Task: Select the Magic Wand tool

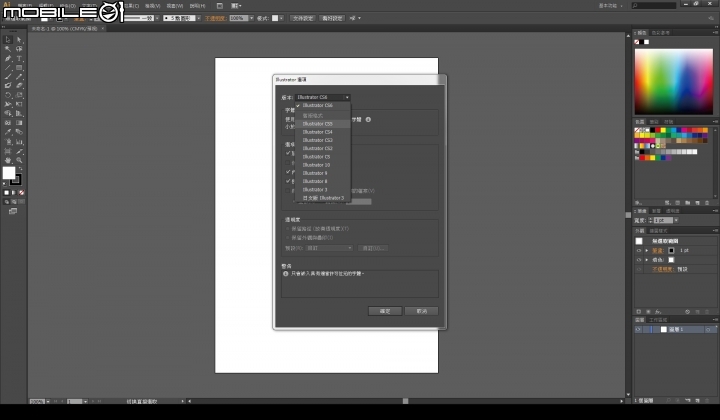Action: point(8,49)
